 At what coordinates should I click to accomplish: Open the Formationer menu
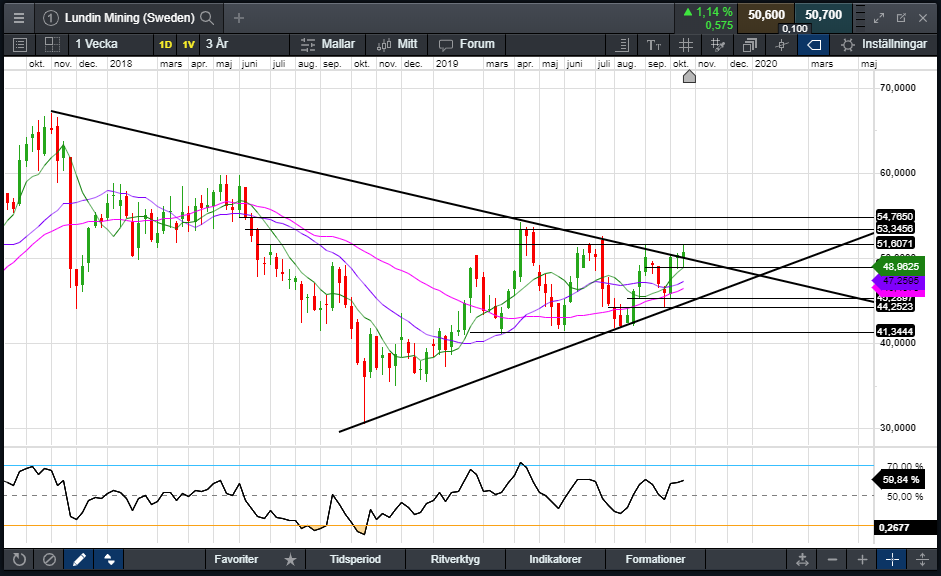click(655, 560)
